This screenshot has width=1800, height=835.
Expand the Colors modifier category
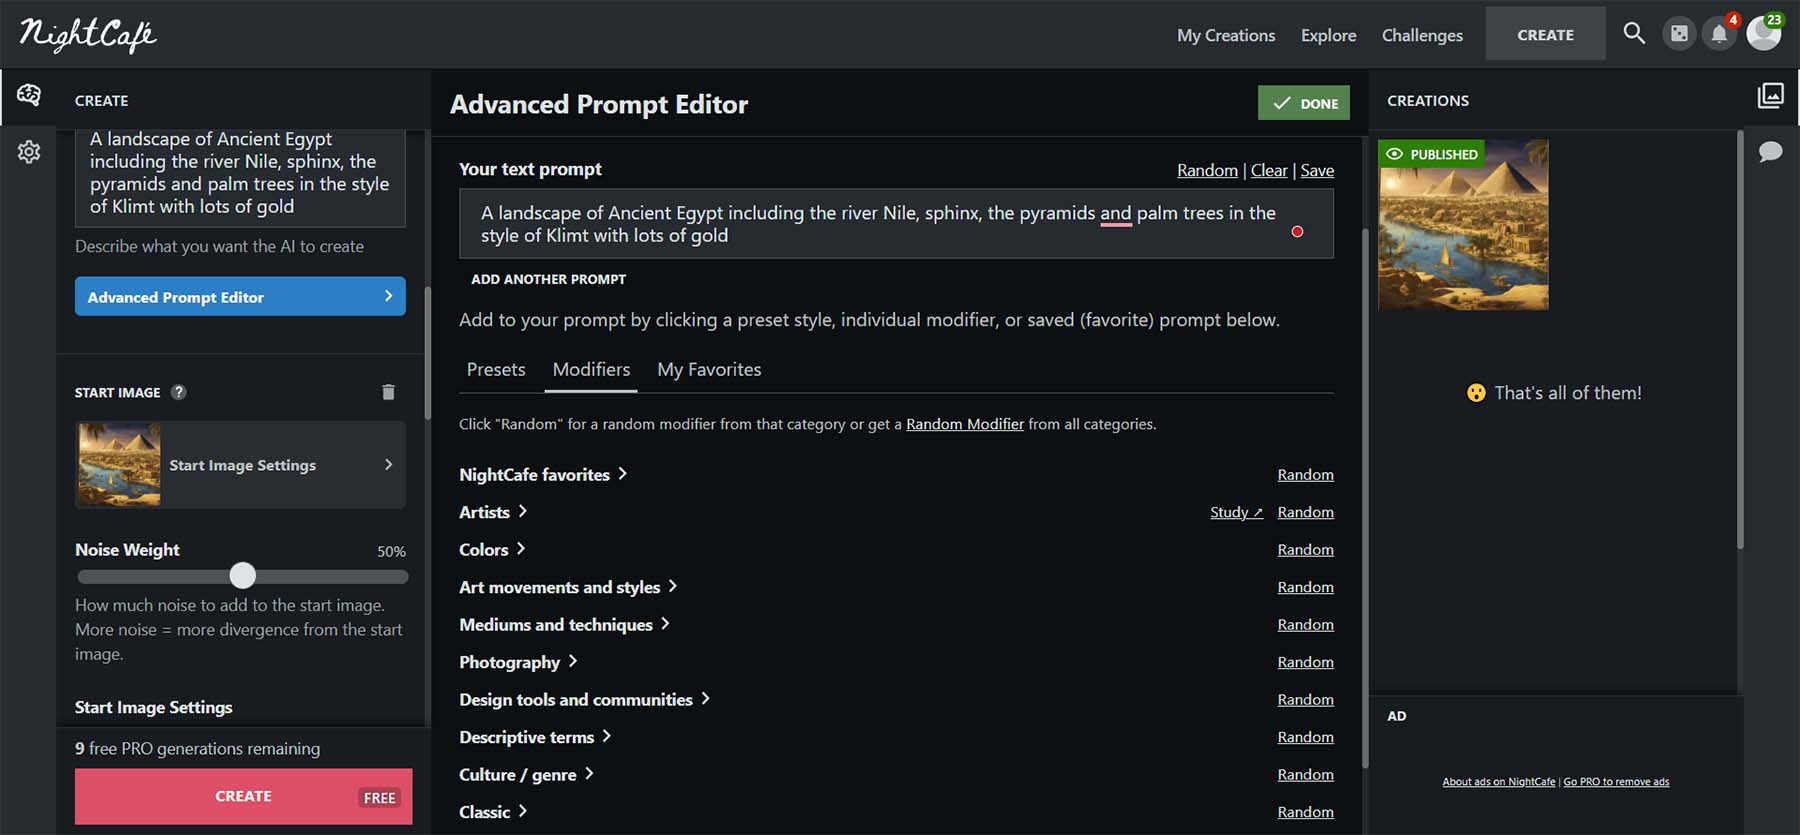[x=492, y=550]
